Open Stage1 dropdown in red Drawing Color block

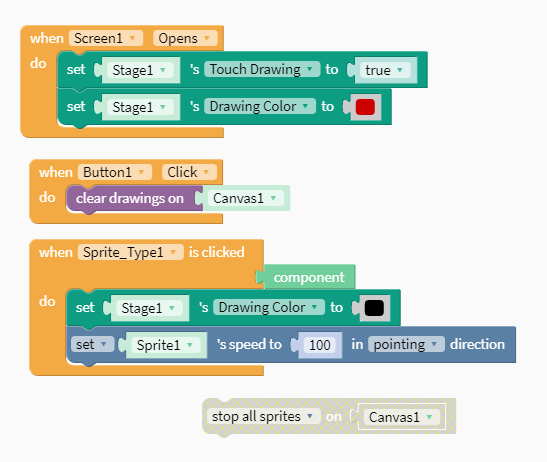(140, 107)
